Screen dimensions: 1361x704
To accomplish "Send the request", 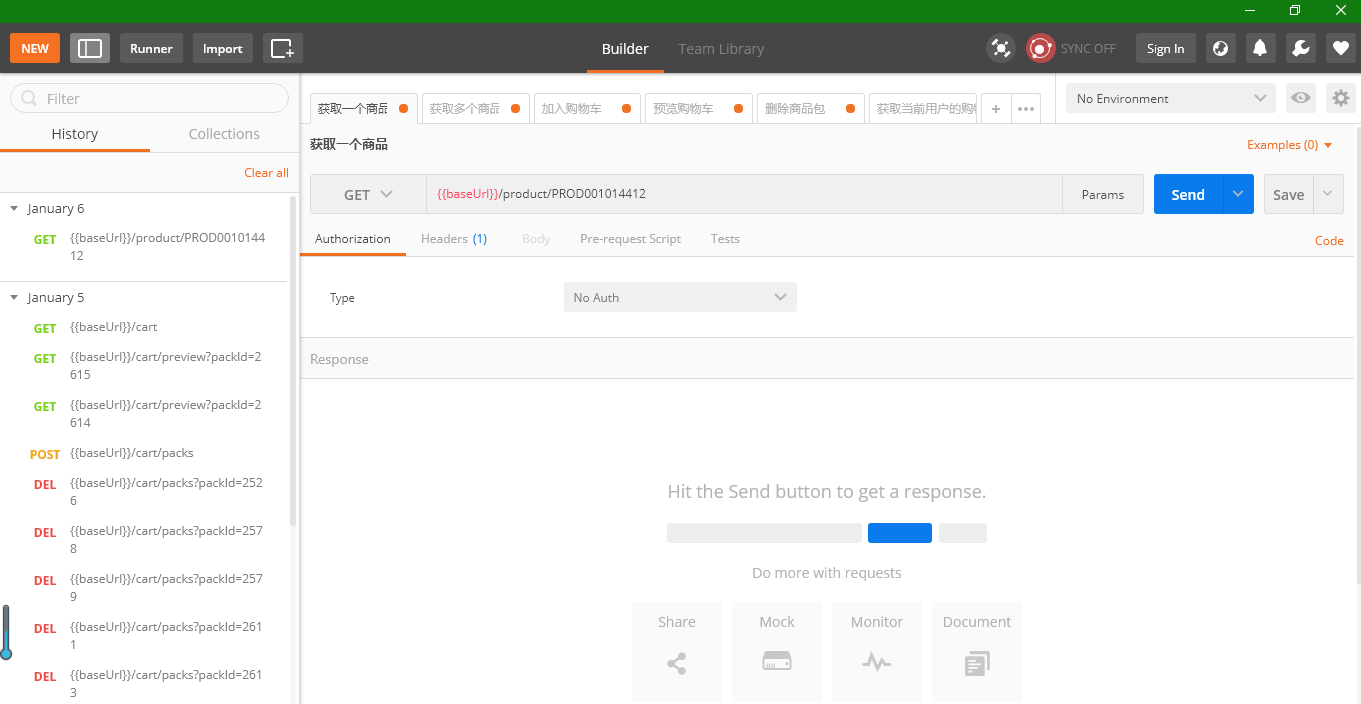I will 1188,195.
